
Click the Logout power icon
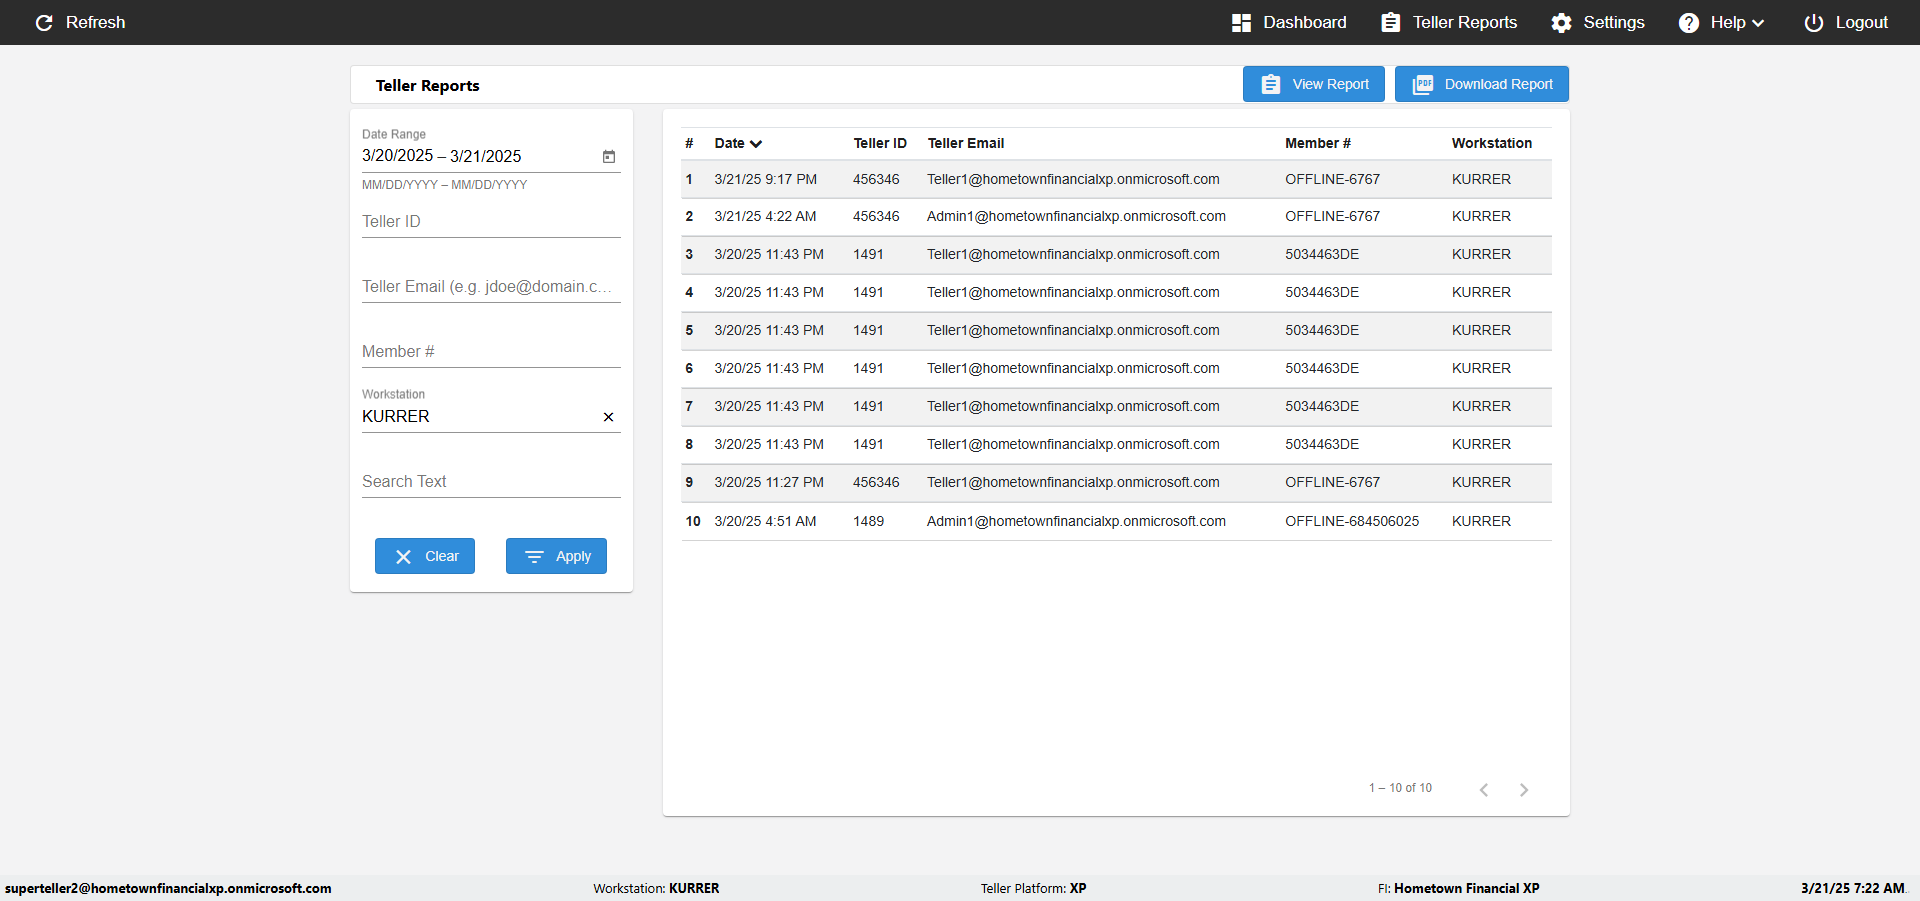[1813, 22]
